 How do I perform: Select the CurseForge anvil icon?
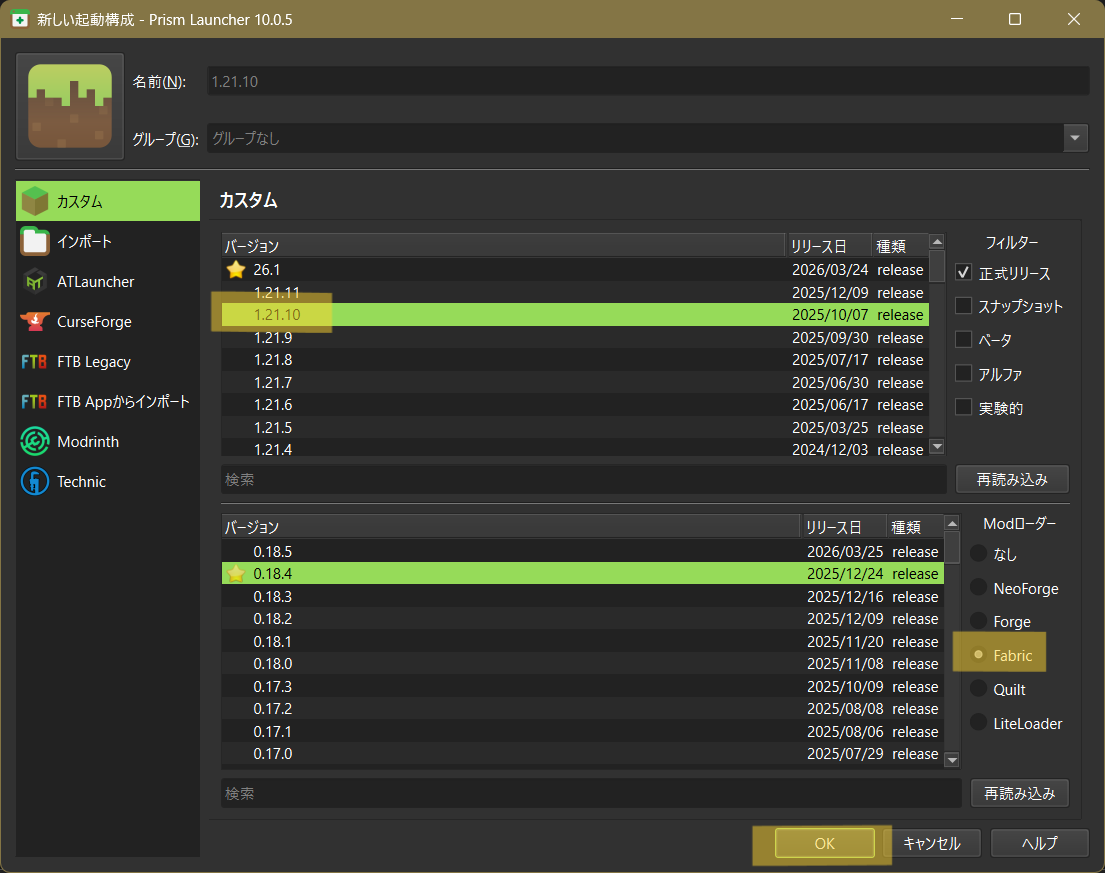tap(35, 322)
